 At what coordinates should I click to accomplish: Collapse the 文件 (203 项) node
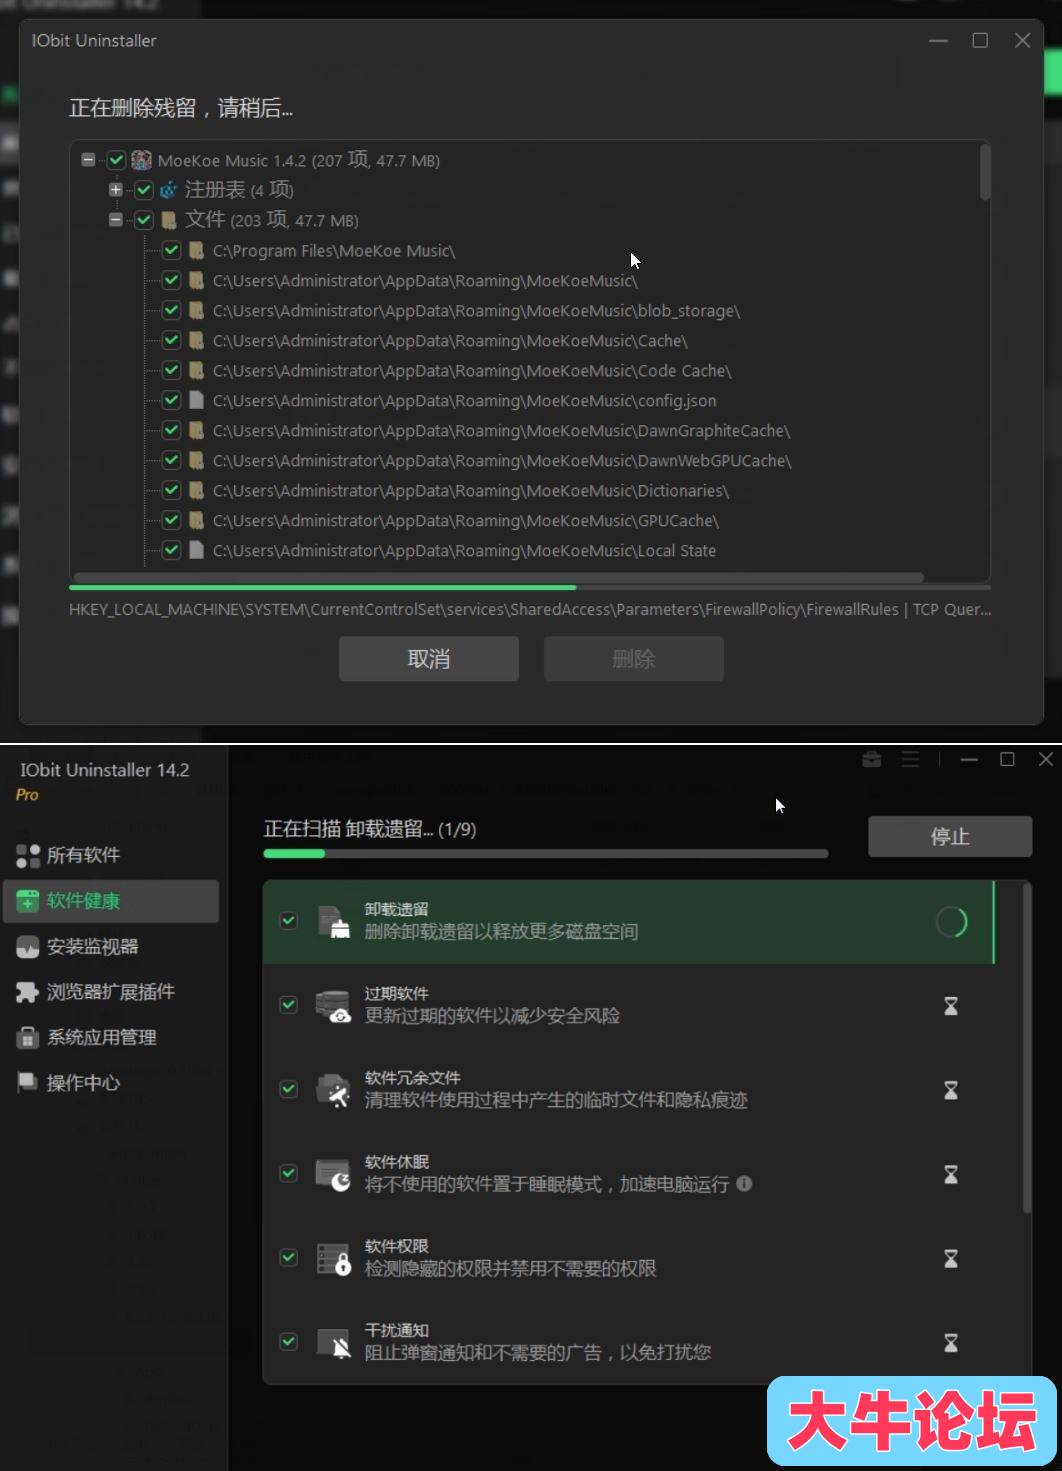[x=116, y=220]
